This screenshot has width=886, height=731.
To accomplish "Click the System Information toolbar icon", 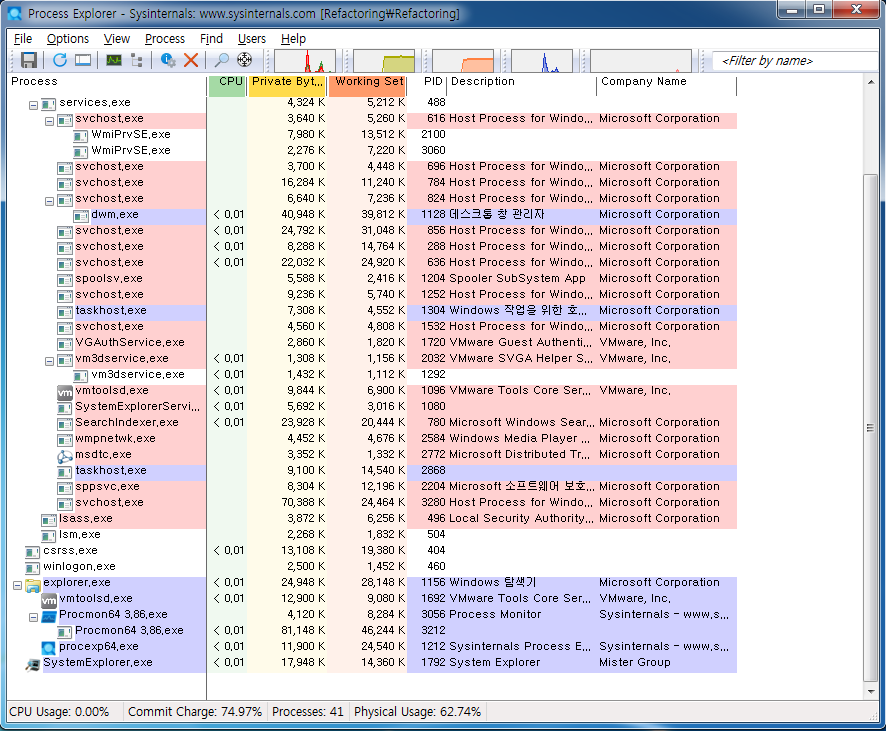I will click(114, 60).
